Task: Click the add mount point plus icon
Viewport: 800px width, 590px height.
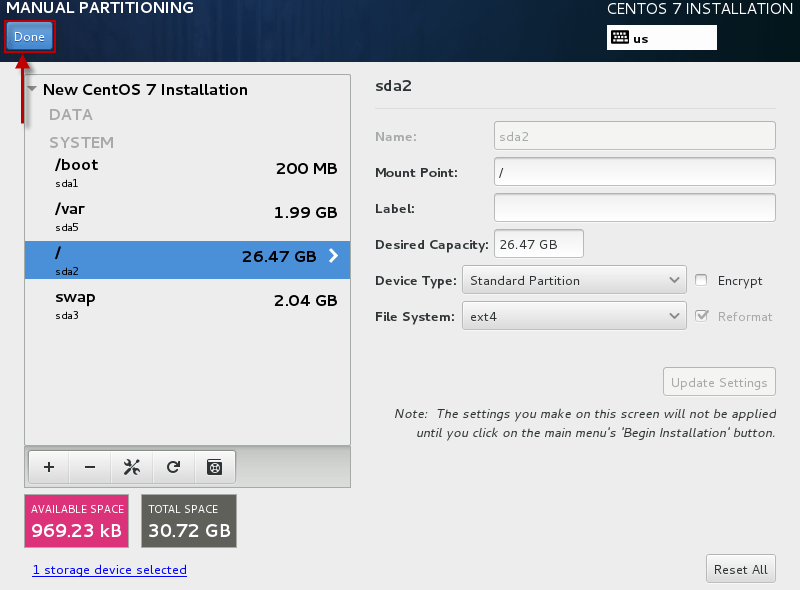Action: 49,467
